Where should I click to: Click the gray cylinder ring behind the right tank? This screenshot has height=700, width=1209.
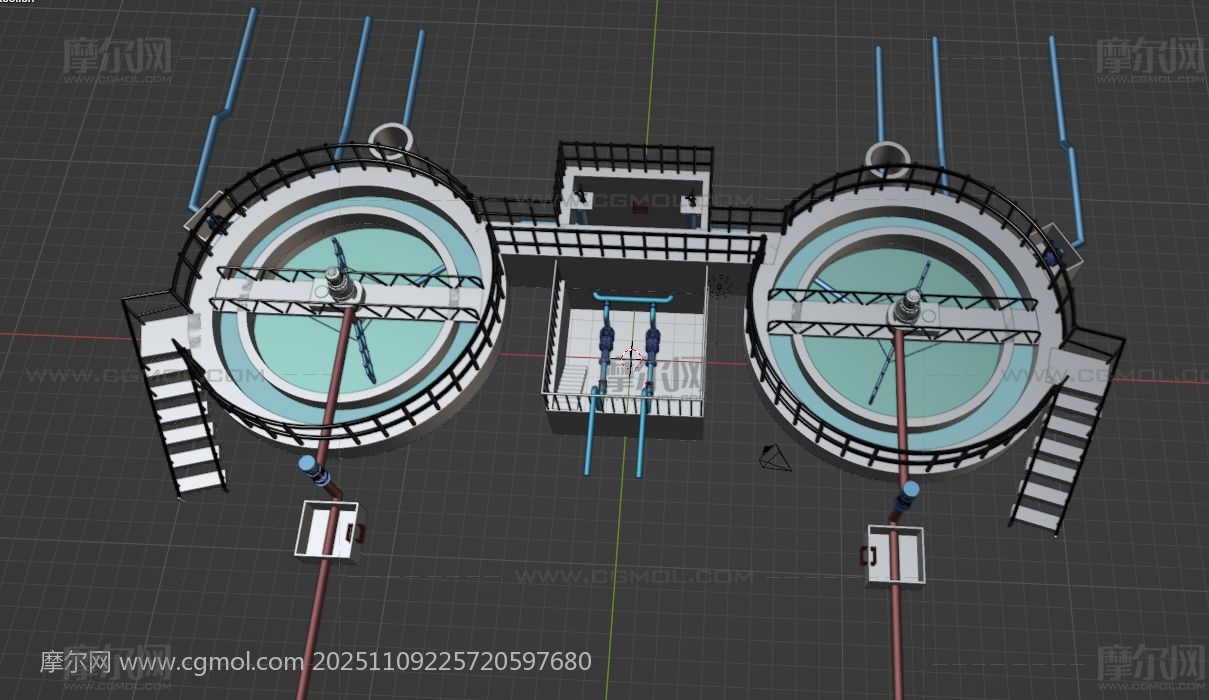887,156
